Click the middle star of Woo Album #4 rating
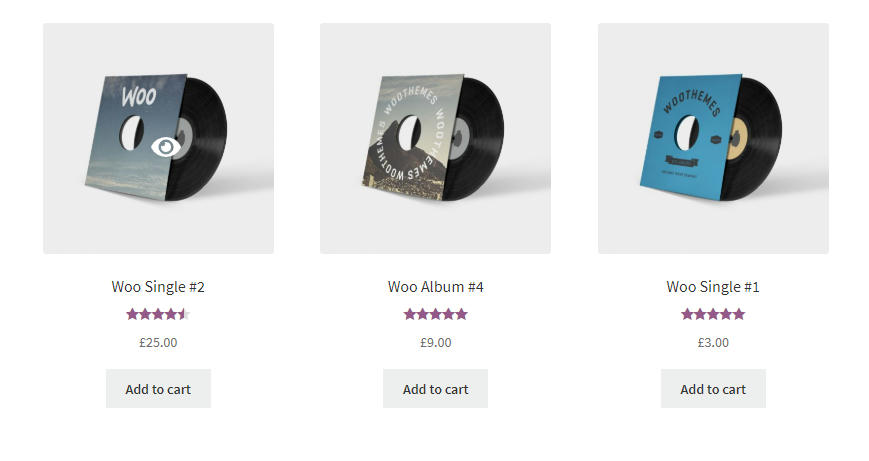The width and height of the screenshot is (869, 461). pyautogui.click(x=436, y=314)
